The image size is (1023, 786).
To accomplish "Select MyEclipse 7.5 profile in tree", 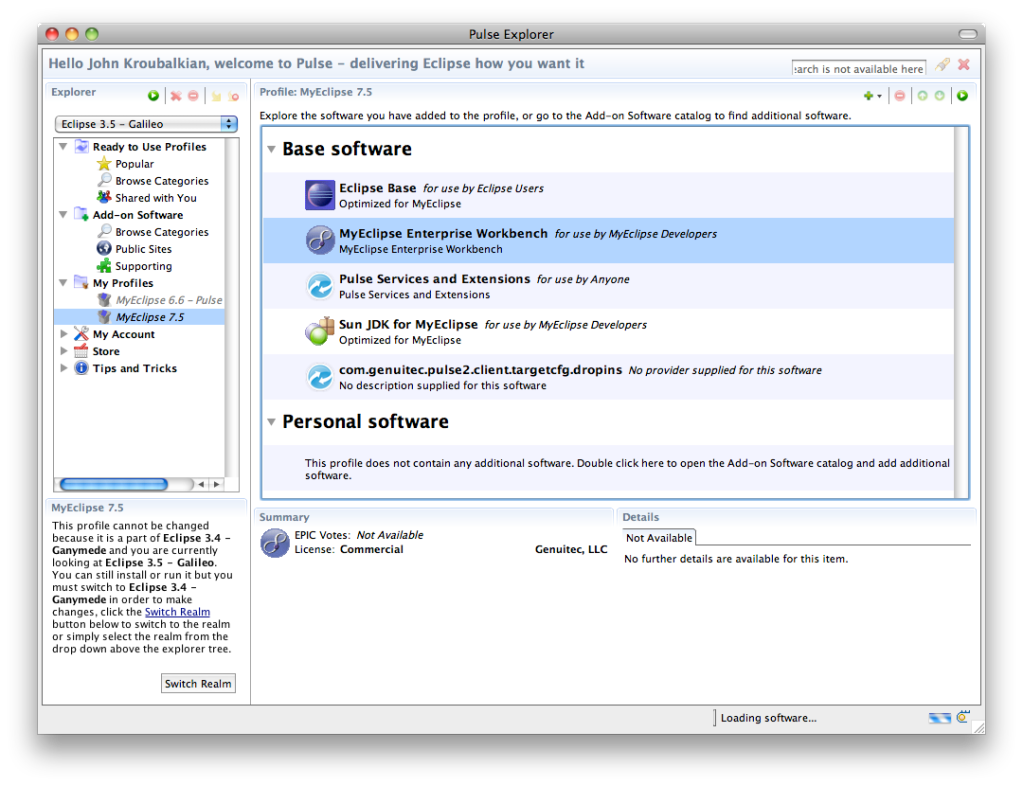I will click(x=150, y=317).
